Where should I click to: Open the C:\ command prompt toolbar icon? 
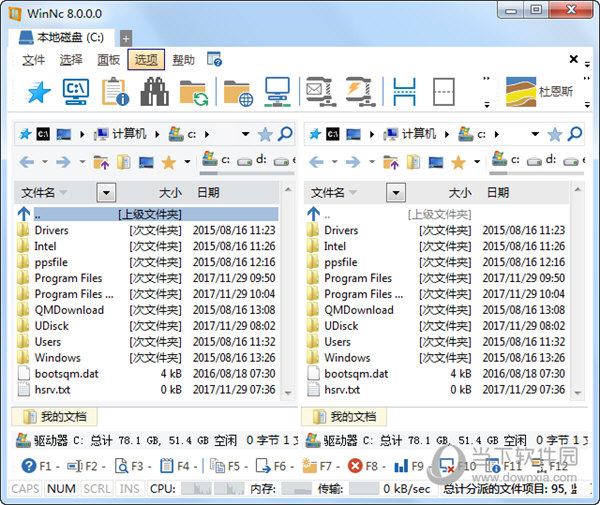[76, 92]
